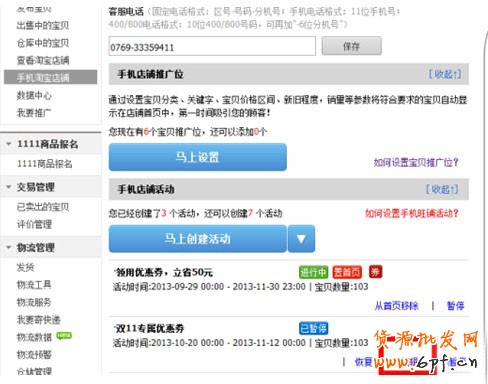Click the 保存 button
The height and width of the screenshot is (384, 488).
(x=351, y=46)
